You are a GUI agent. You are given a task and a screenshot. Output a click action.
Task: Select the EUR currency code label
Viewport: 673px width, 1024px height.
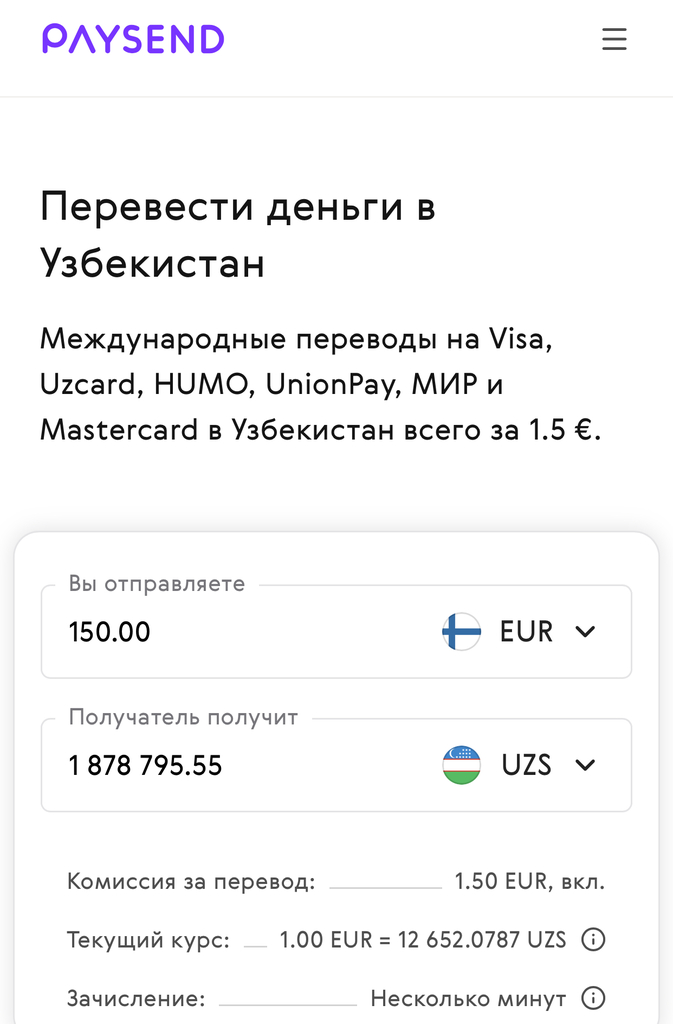[x=526, y=632]
